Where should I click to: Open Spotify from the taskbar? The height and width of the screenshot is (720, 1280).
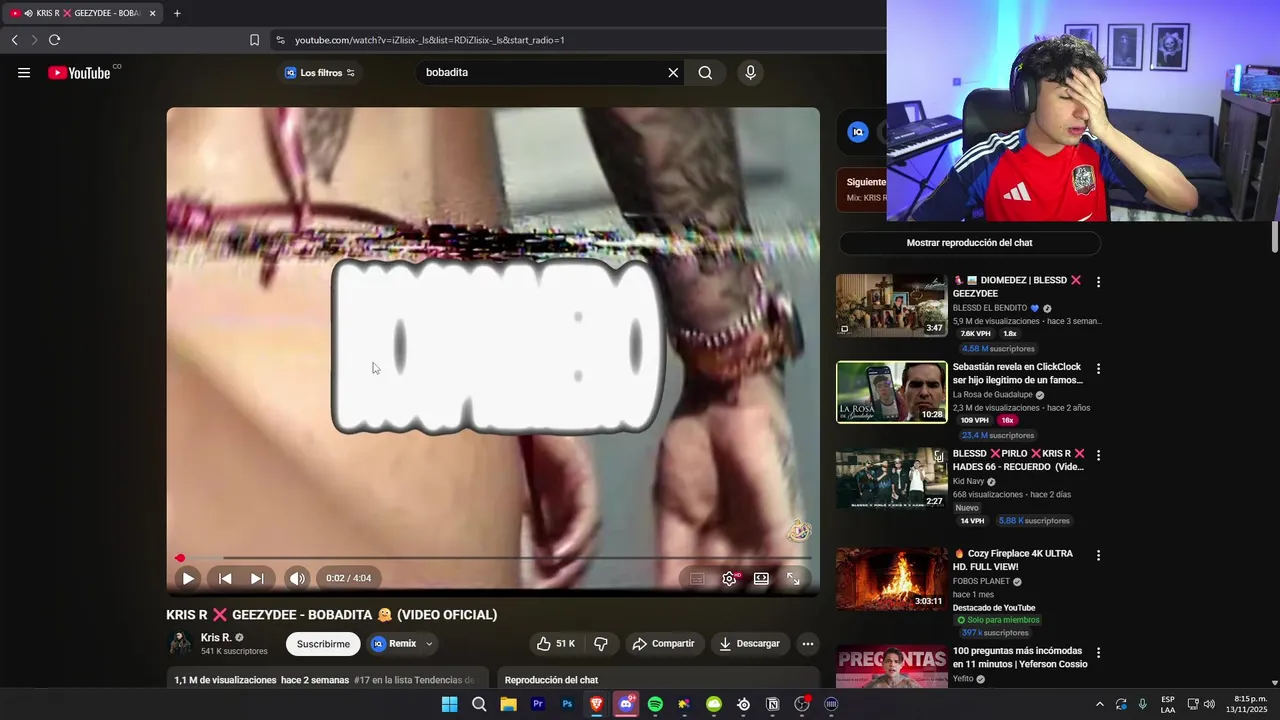655,704
